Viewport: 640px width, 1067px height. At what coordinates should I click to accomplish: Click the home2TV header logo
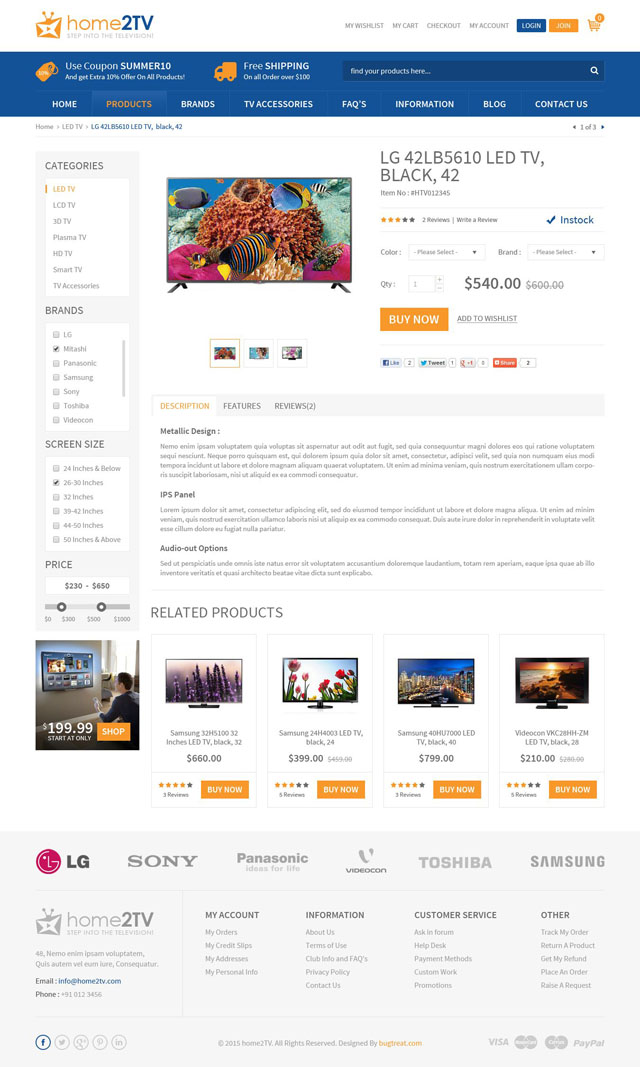95,25
